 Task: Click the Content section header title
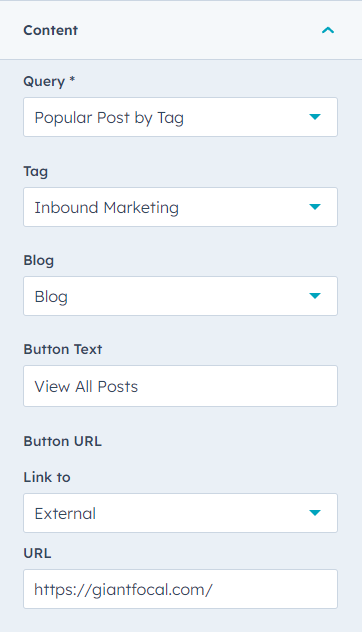coord(50,30)
